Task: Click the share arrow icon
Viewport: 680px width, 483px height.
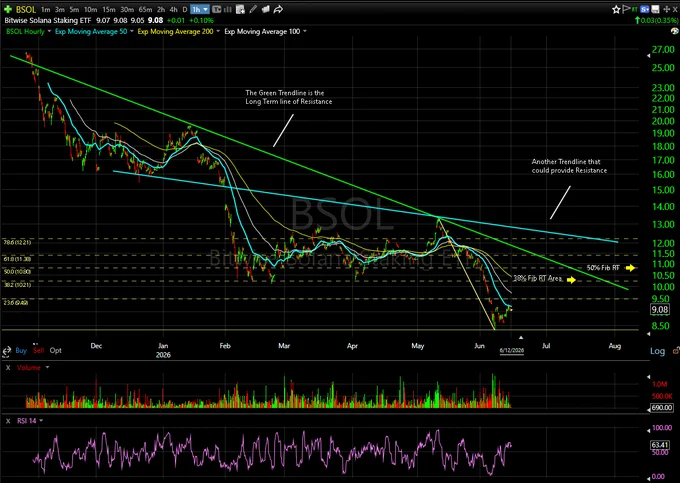Action: 278,9
